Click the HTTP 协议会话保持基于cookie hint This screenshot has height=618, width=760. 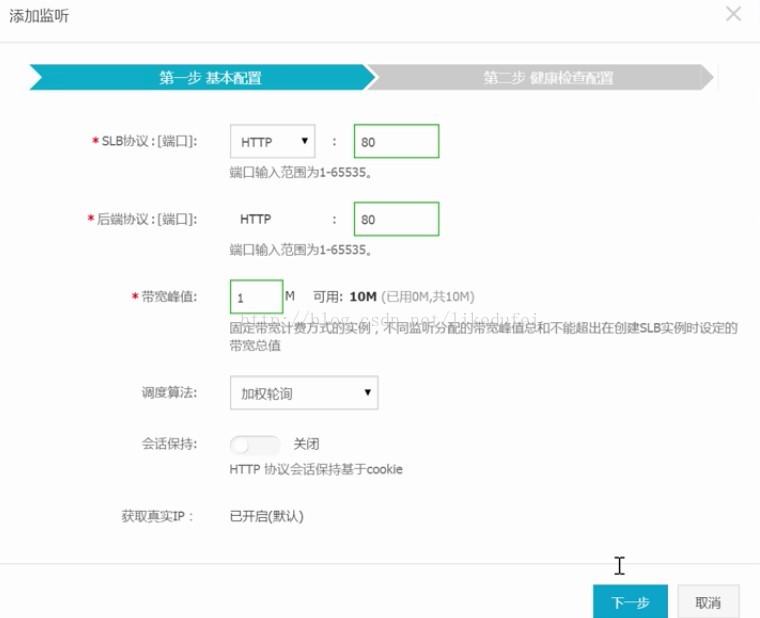(x=316, y=469)
